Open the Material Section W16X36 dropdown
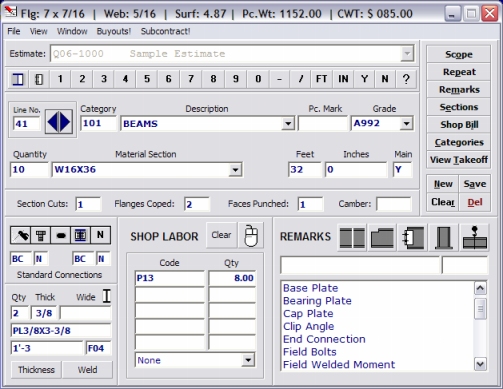The image size is (503, 389). 235,170
